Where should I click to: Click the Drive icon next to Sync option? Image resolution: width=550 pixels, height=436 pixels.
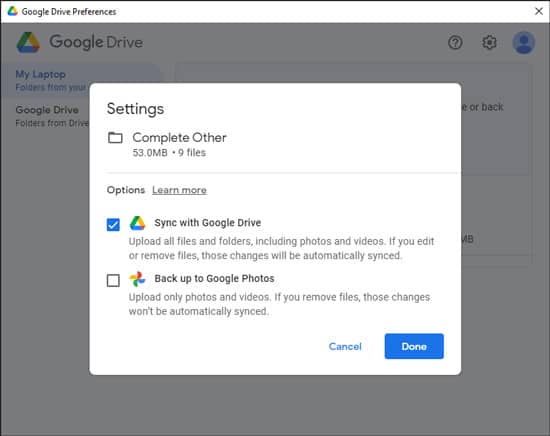point(137,223)
